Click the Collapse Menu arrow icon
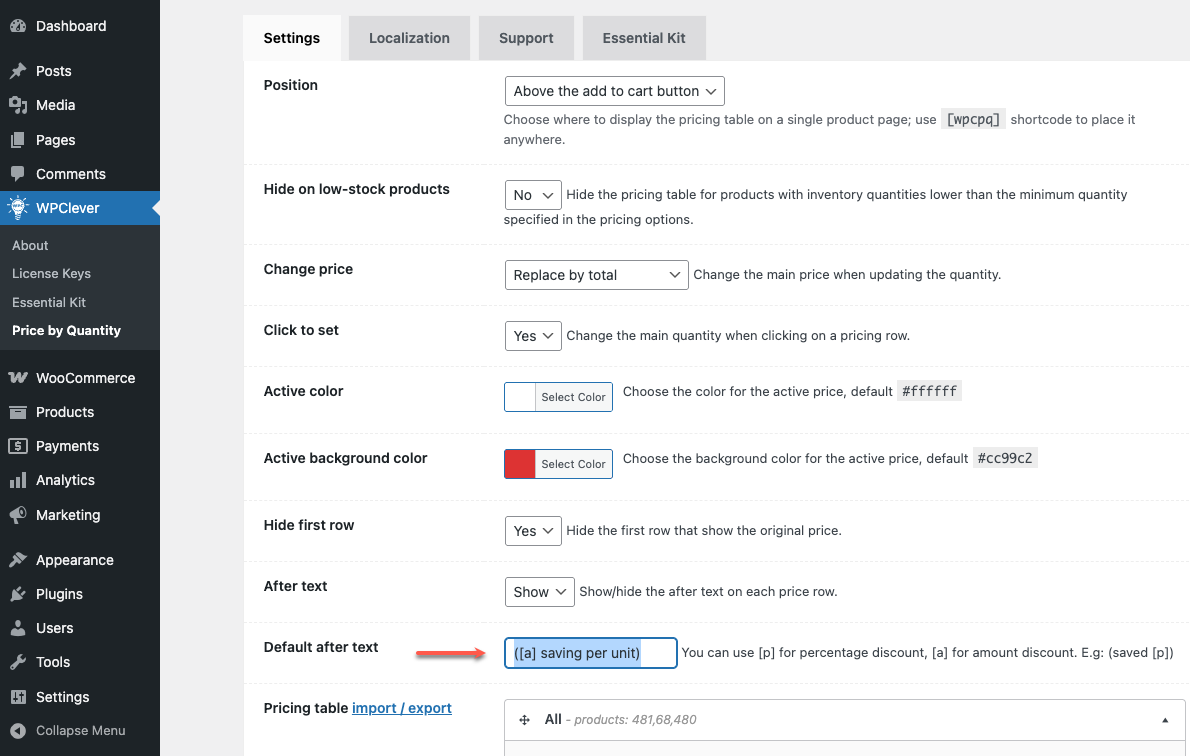The width and height of the screenshot is (1190, 756). (x=18, y=730)
